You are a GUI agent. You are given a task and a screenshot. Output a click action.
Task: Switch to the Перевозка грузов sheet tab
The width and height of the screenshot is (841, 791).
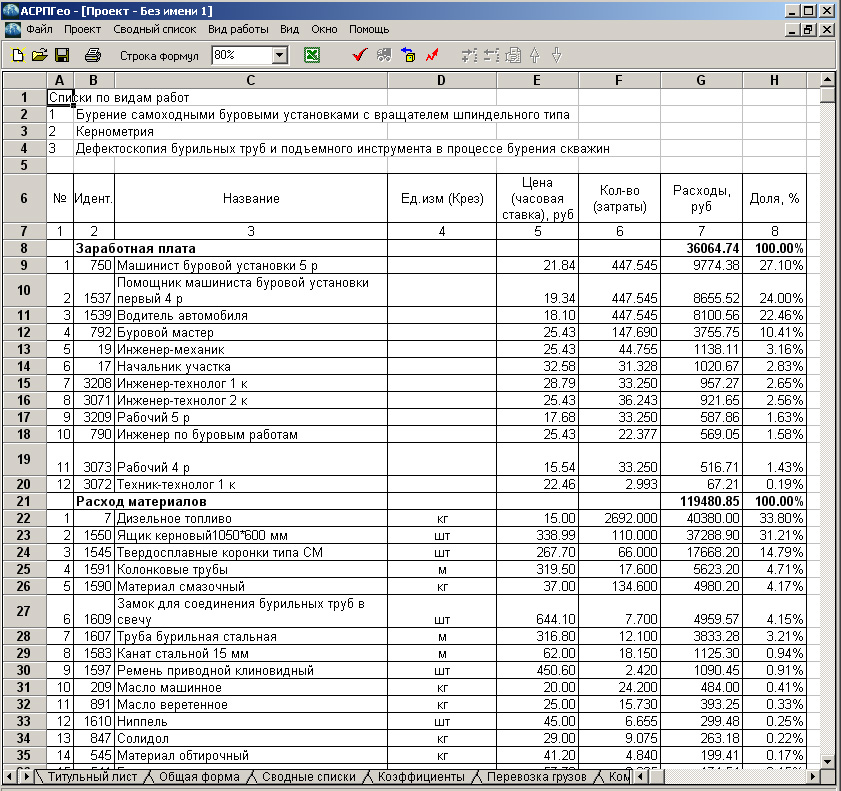536,777
